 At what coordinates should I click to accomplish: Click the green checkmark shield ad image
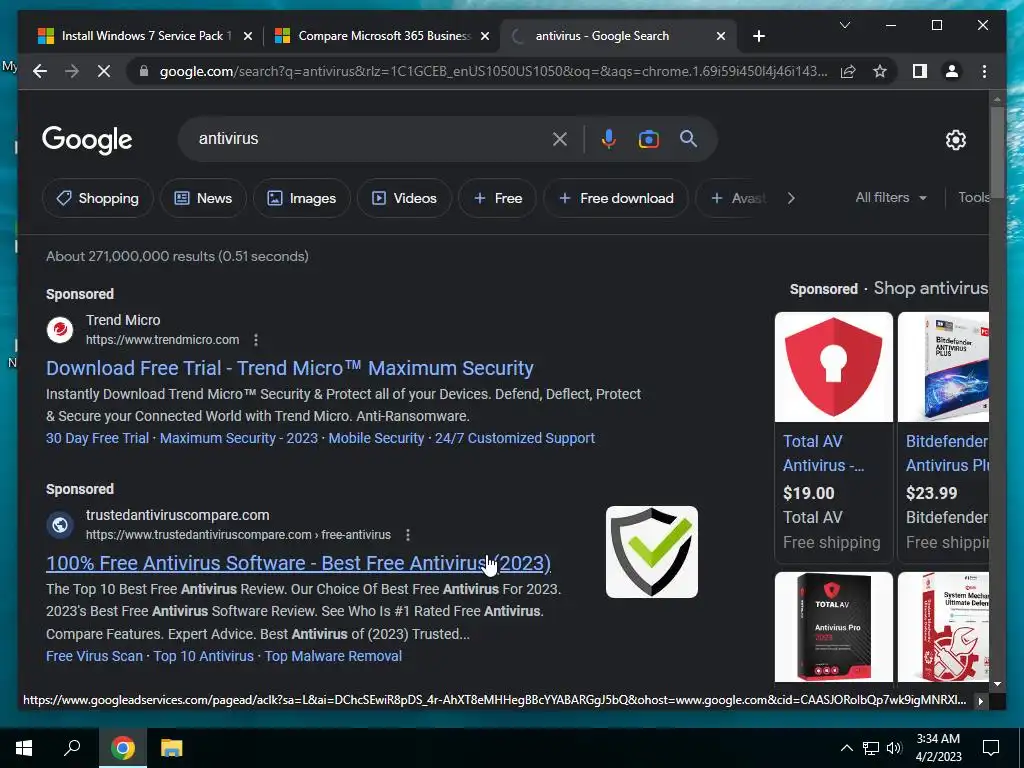[652, 552]
